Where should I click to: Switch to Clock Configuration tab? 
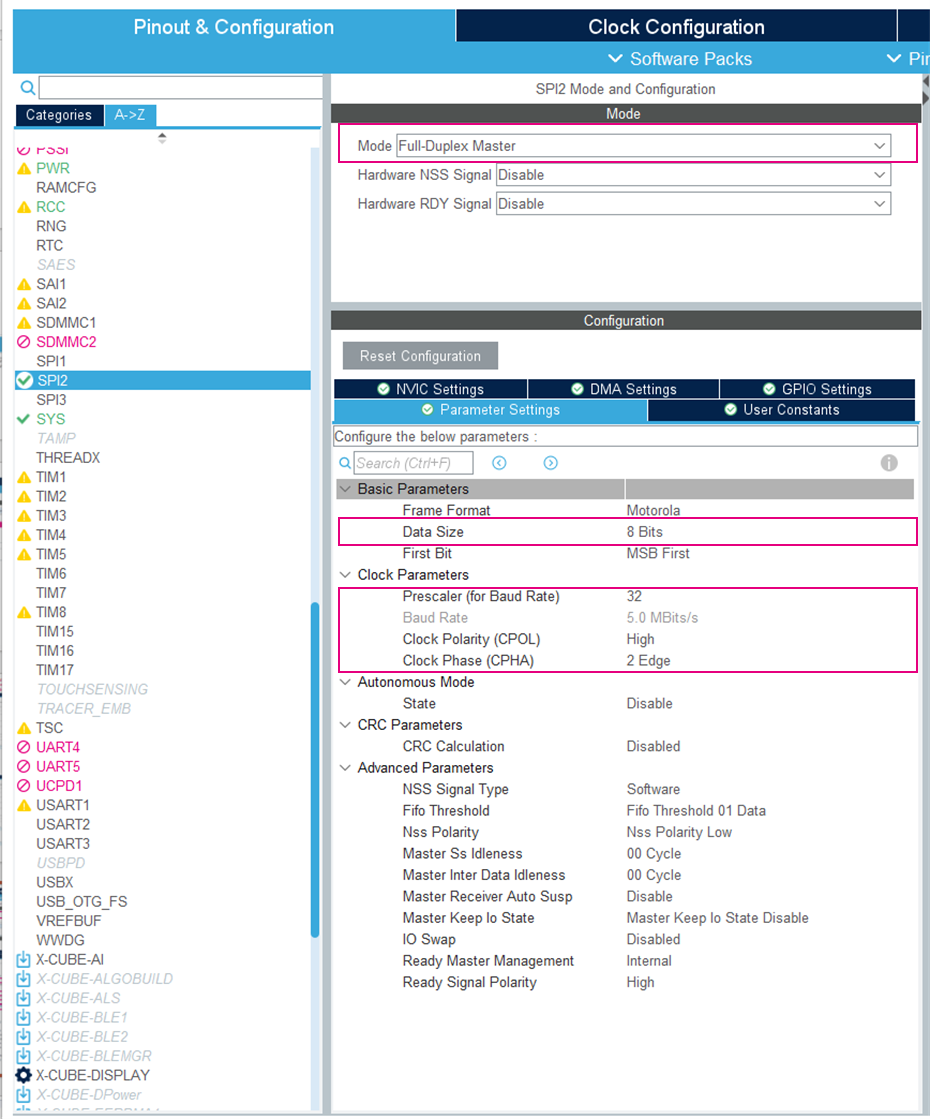(676, 26)
